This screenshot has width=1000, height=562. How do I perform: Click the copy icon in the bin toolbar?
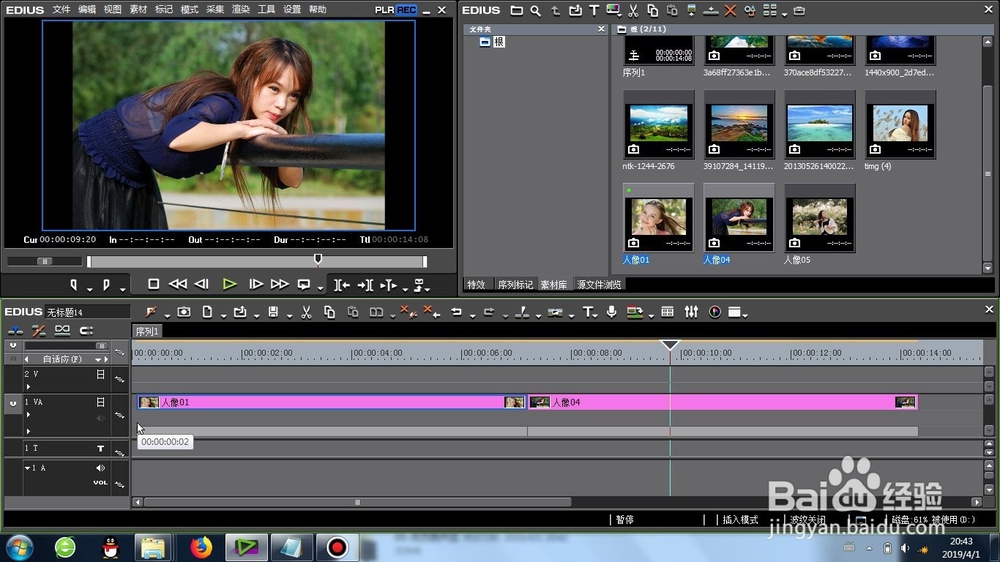pos(652,10)
